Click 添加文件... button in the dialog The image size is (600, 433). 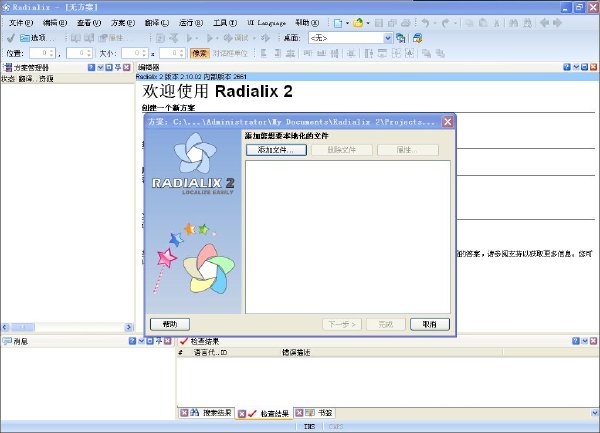[276, 150]
